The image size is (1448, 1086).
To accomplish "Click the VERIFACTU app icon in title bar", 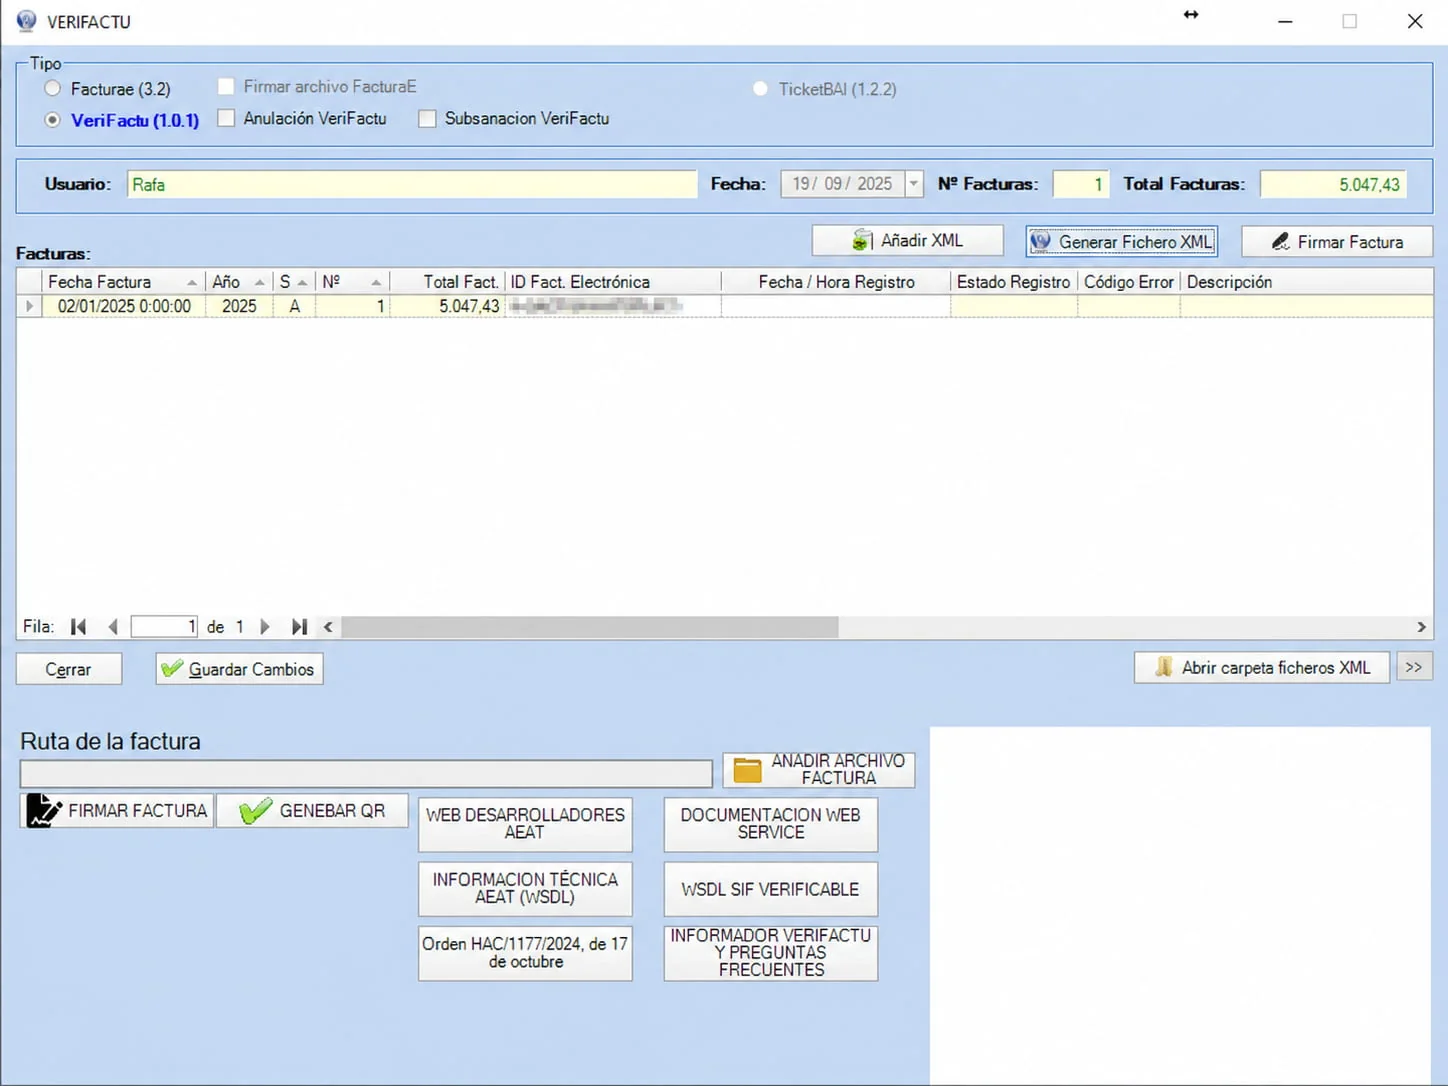I will coord(26,21).
